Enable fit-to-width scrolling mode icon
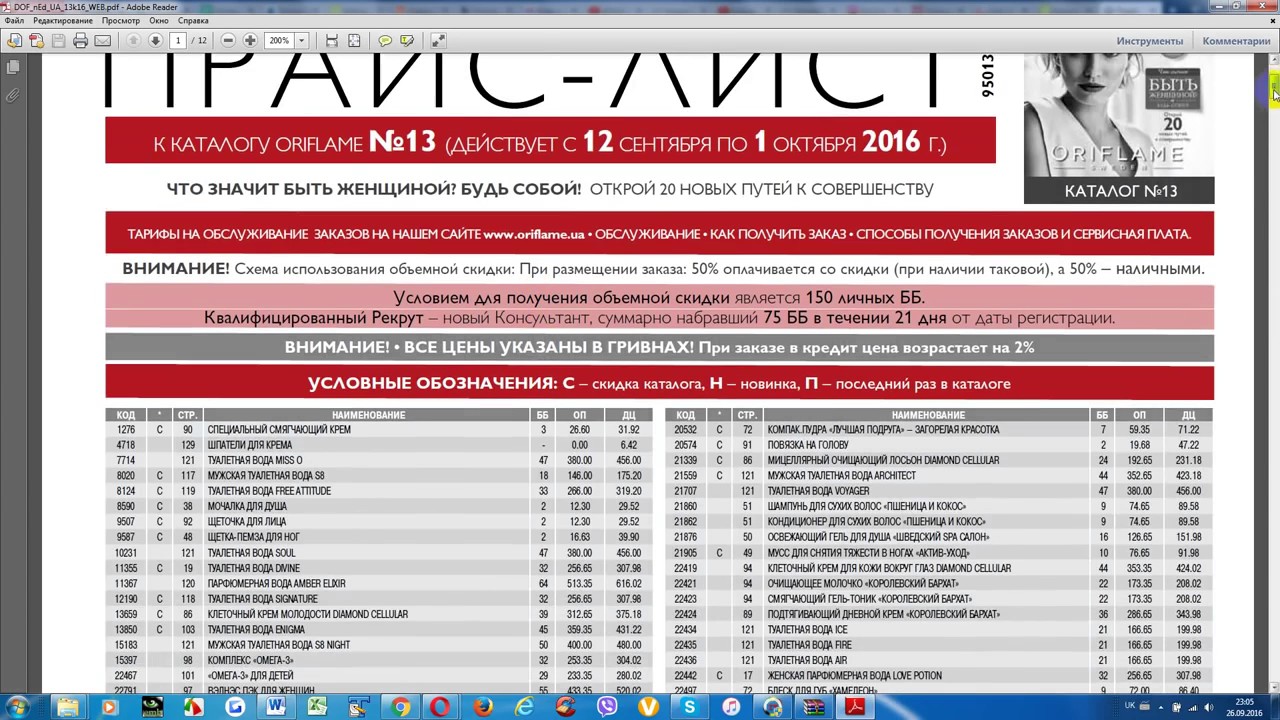1280x720 pixels. click(332, 41)
